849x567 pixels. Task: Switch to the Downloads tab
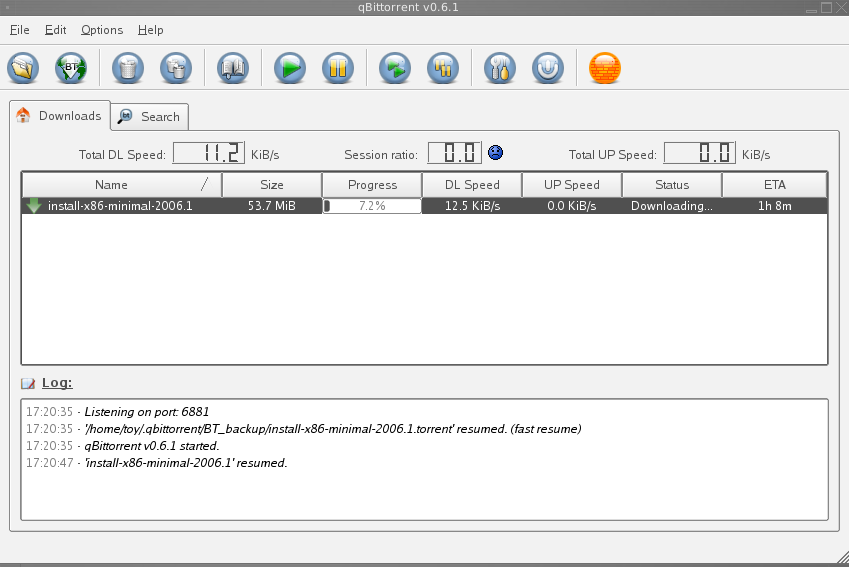[60, 116]
